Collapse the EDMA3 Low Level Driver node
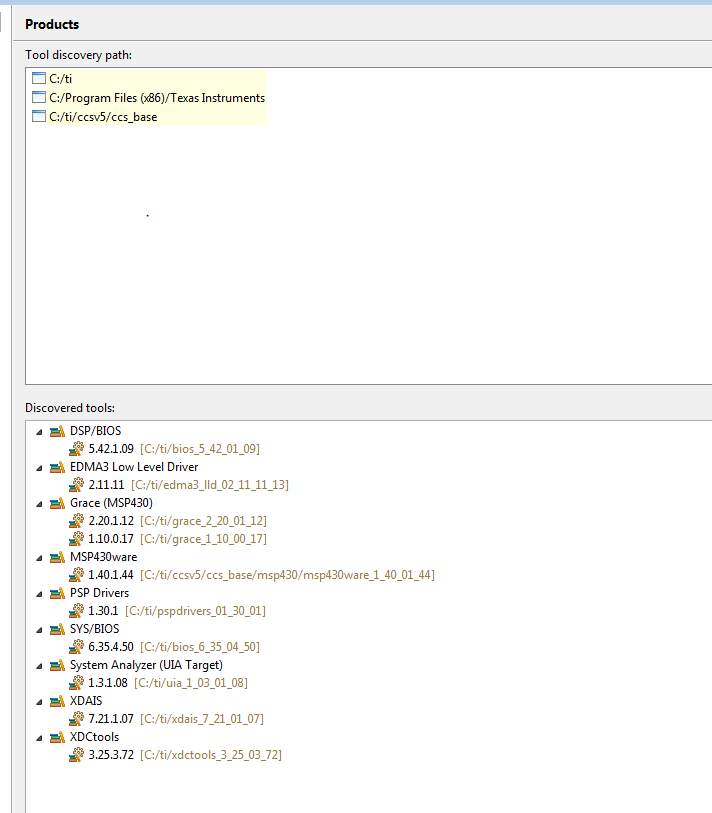This screenshot has width=712, height=813. pos(39,468)
